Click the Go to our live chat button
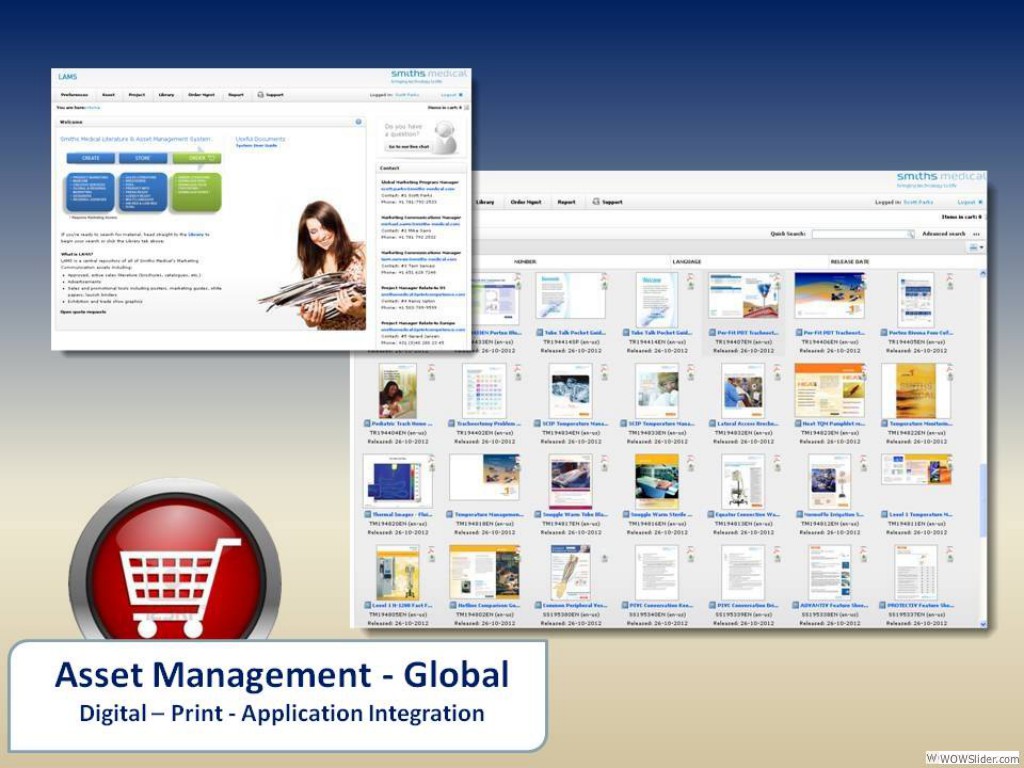The width and height of the screenshot is (1024, 768). pos(409,147)
